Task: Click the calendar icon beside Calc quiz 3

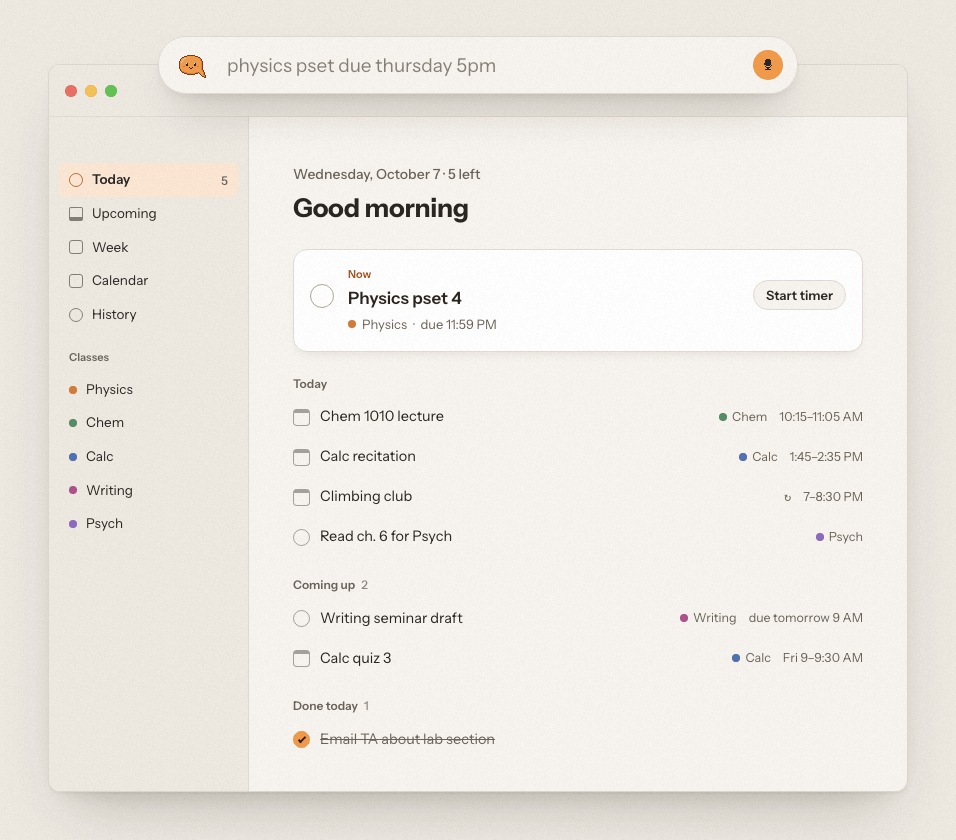Action: tap(301, 658)
